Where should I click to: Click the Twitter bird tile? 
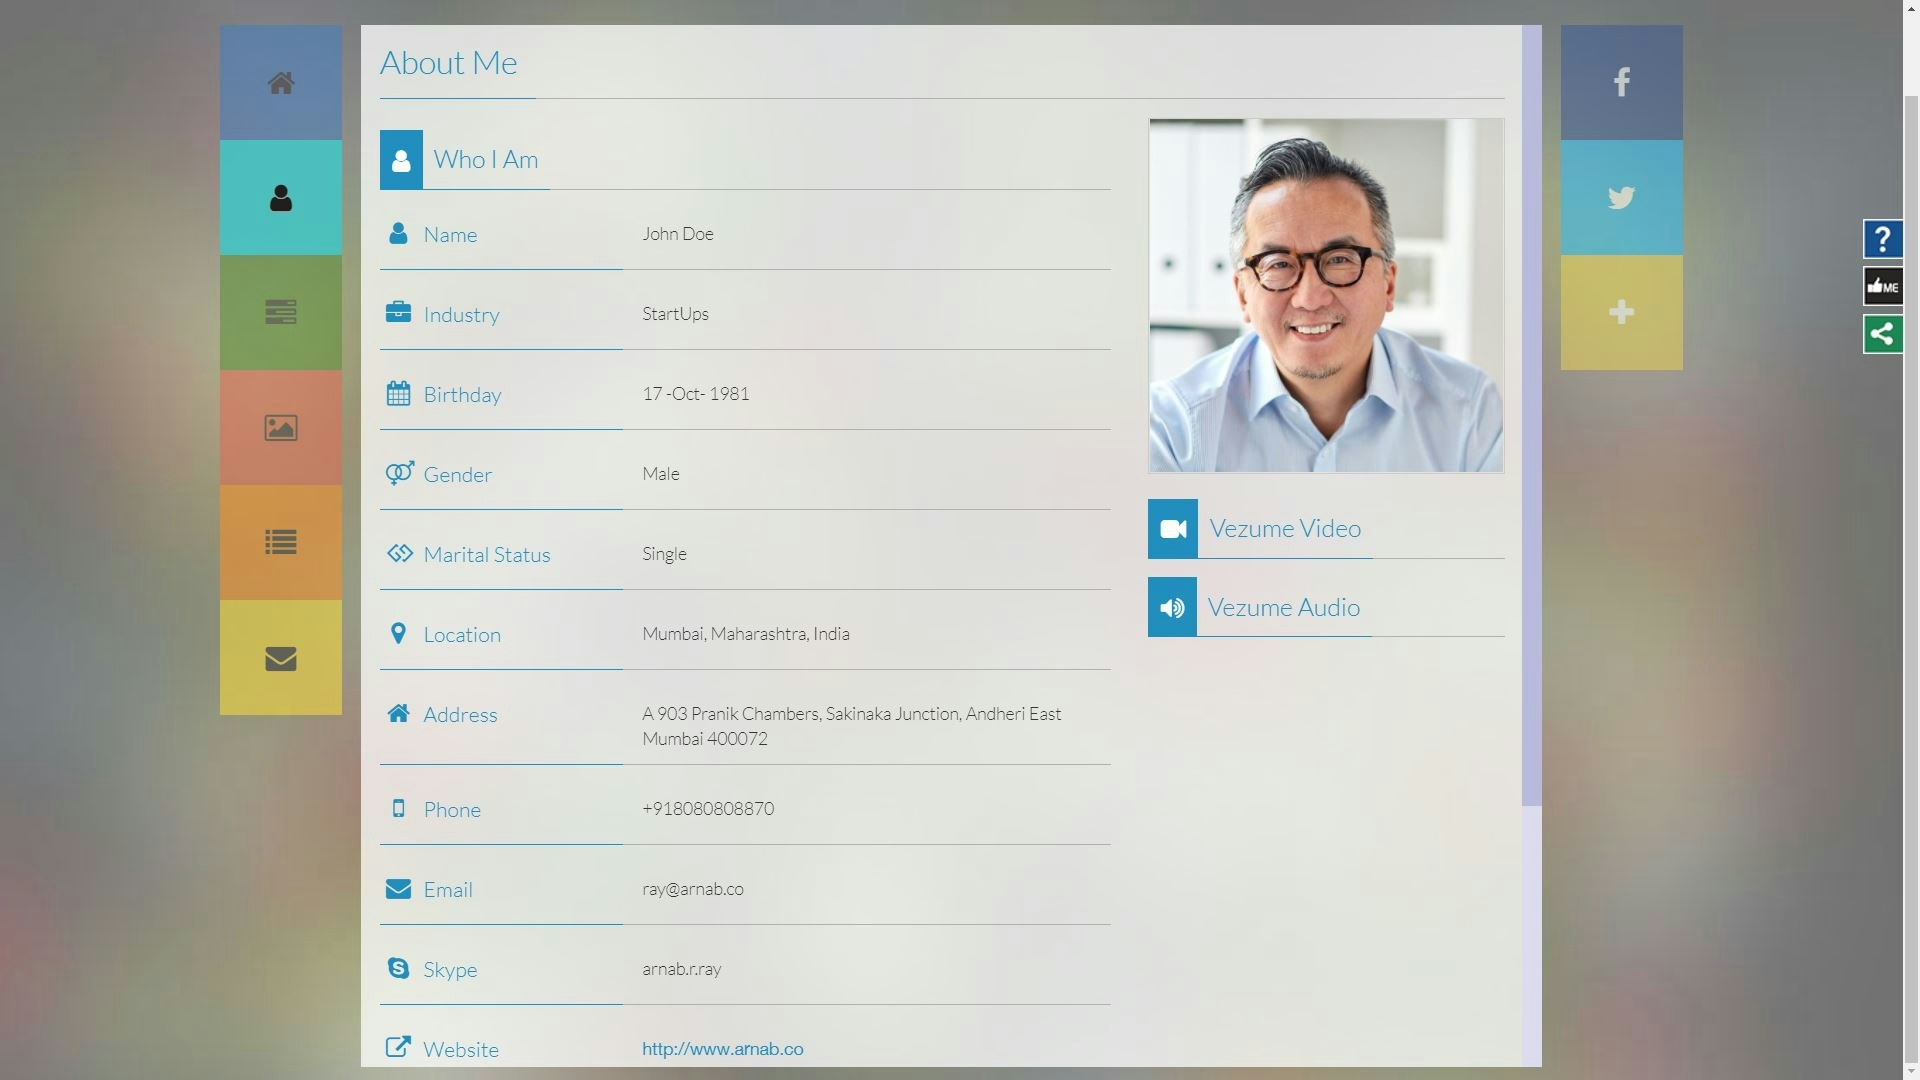1621,197
